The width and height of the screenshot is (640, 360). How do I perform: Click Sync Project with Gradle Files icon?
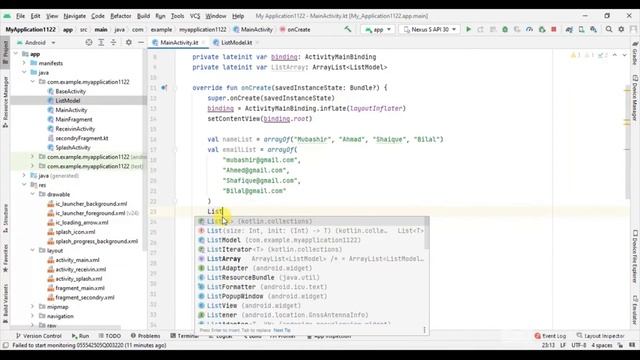coord(569,29)
